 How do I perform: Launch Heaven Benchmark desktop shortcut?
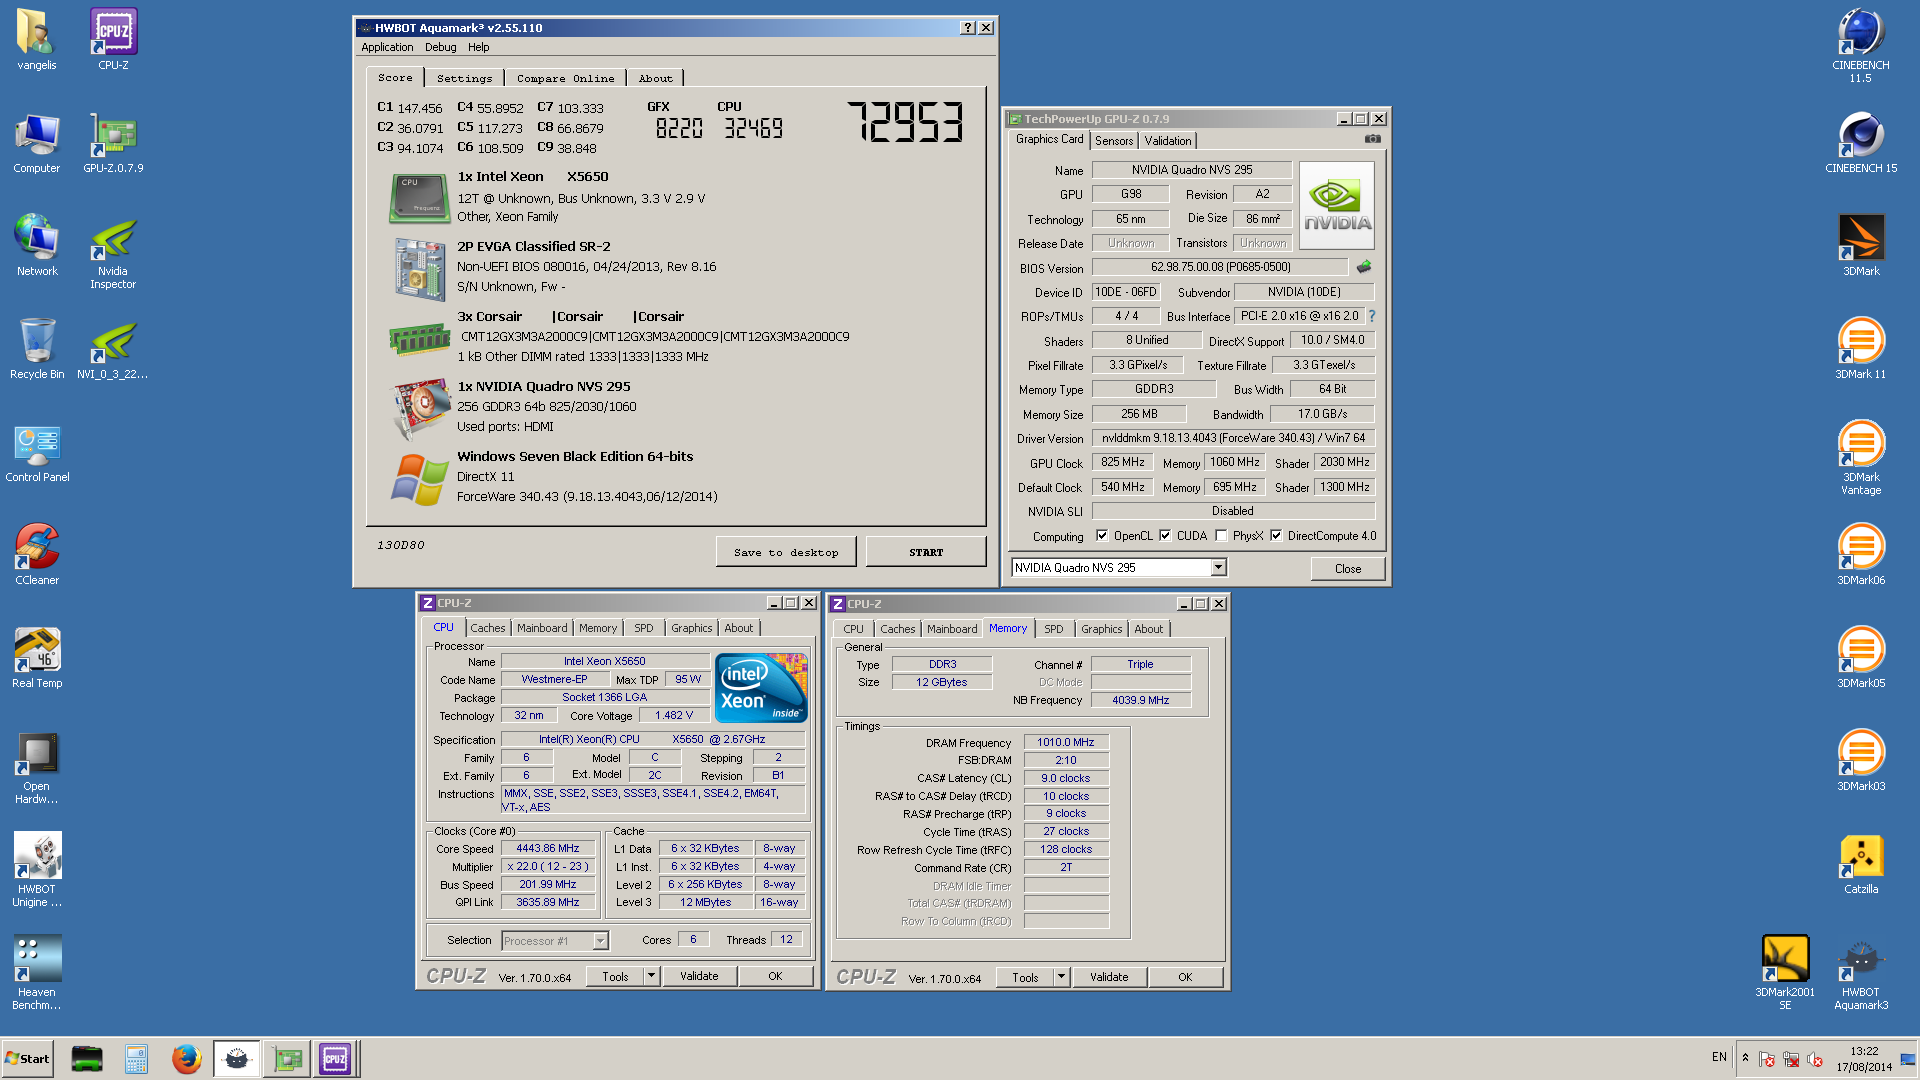pos(37,973)
